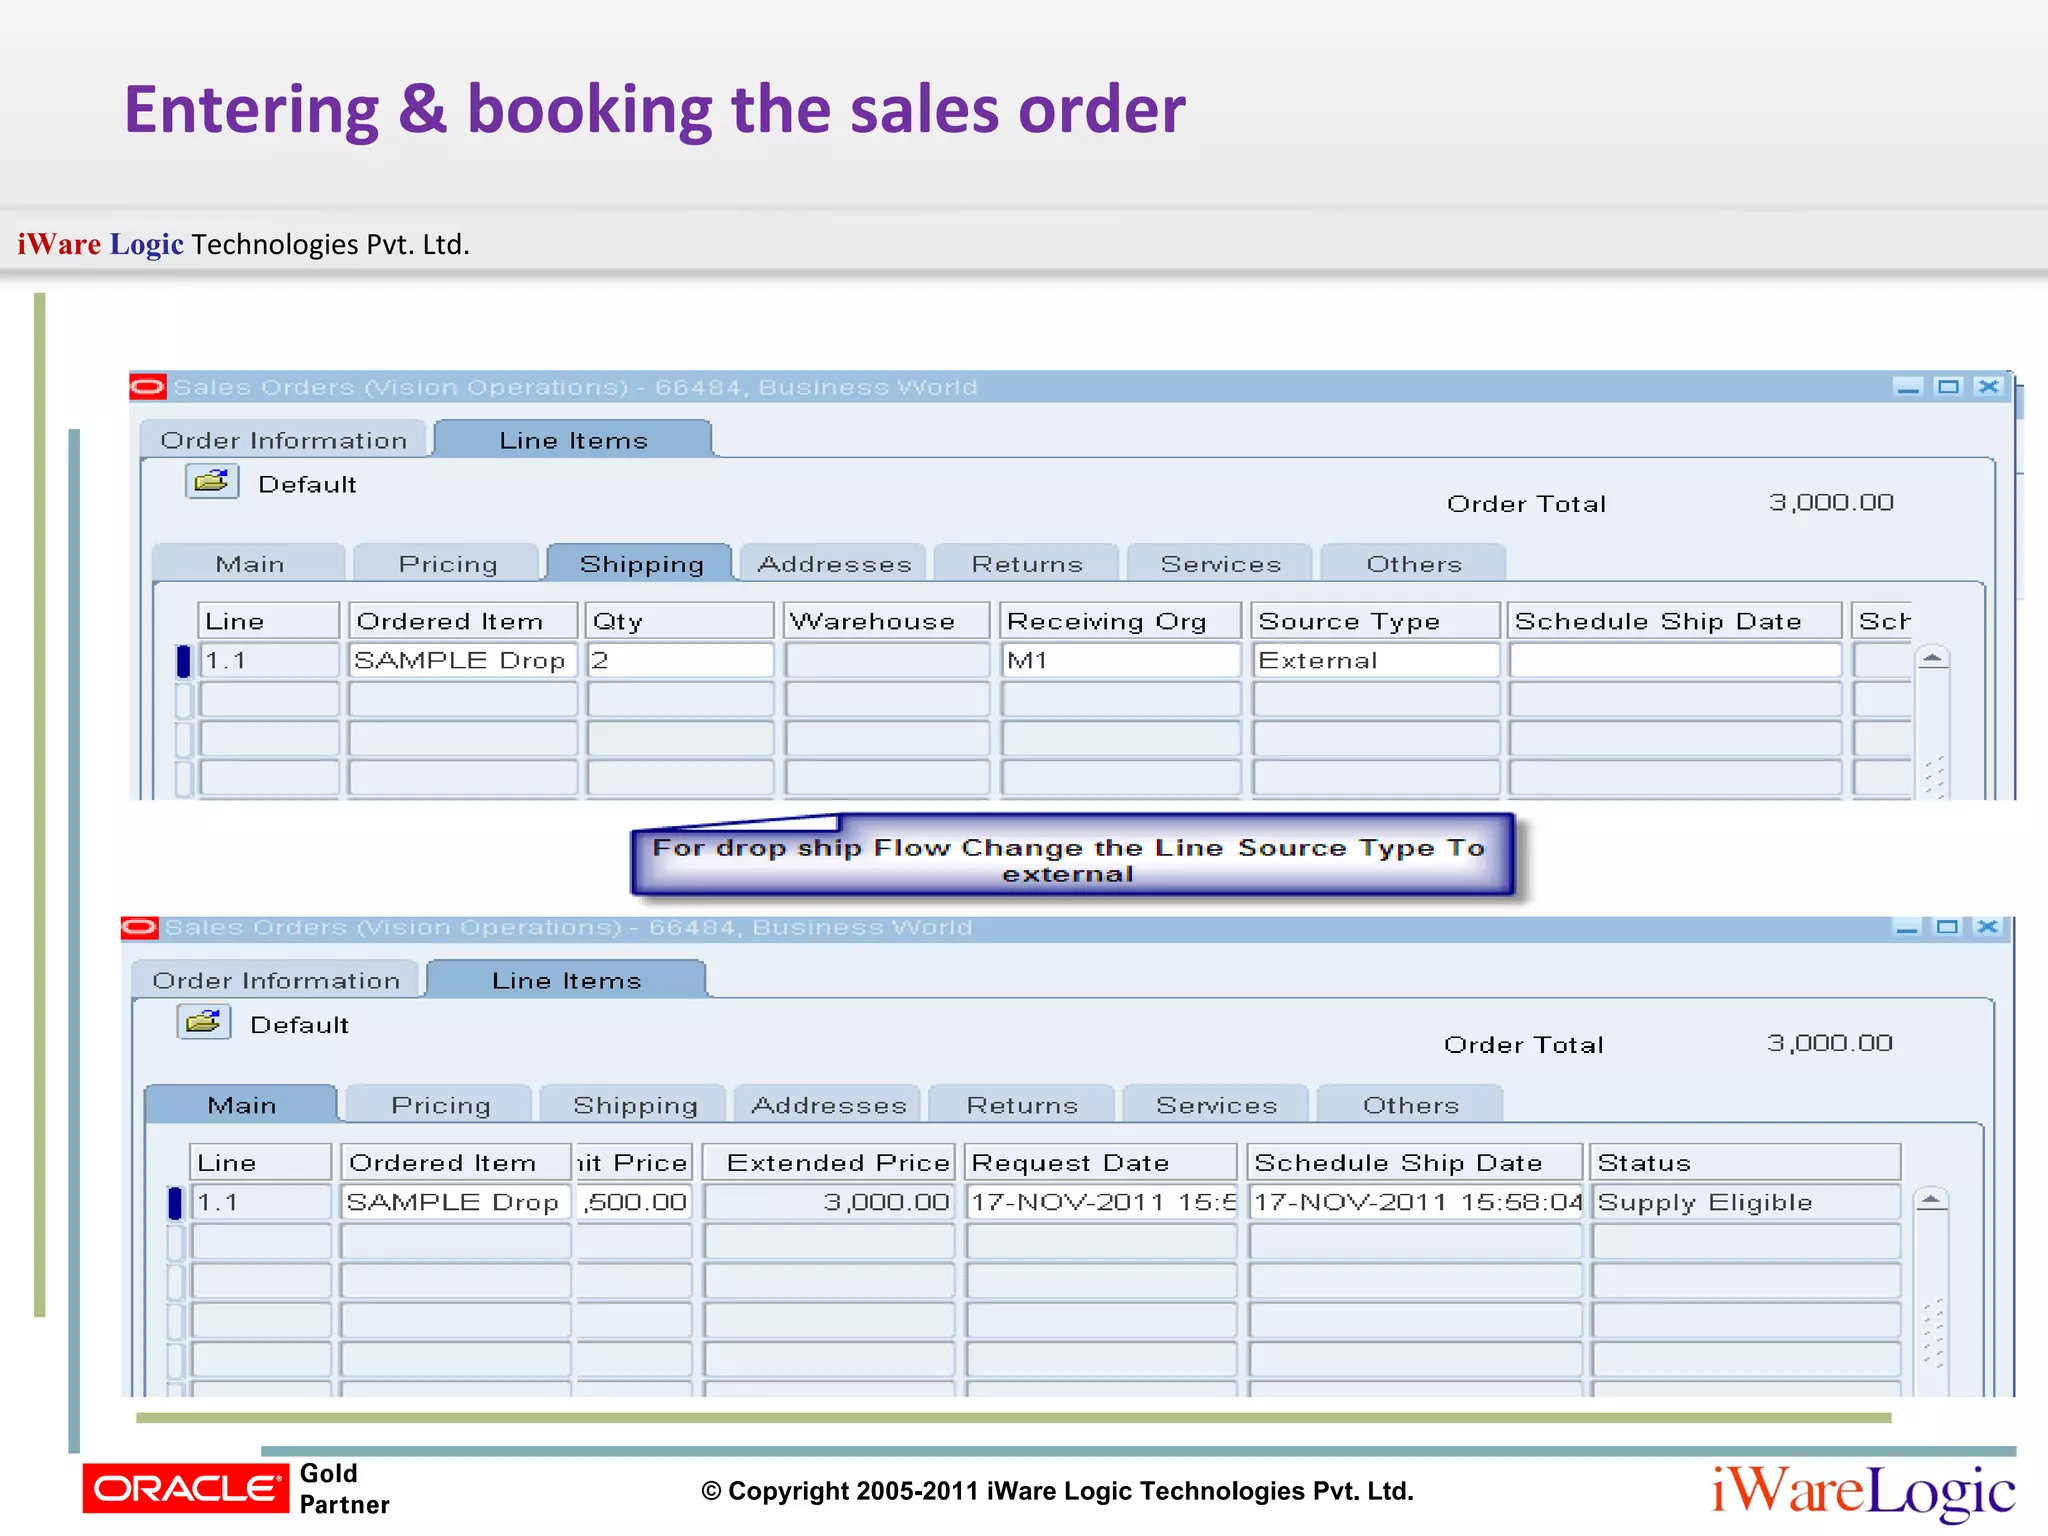Open Pricing sub-tab in lower window
Image resolution: width=2048 pixels, height=1536 pixels.
click(x=440, y=1105)
